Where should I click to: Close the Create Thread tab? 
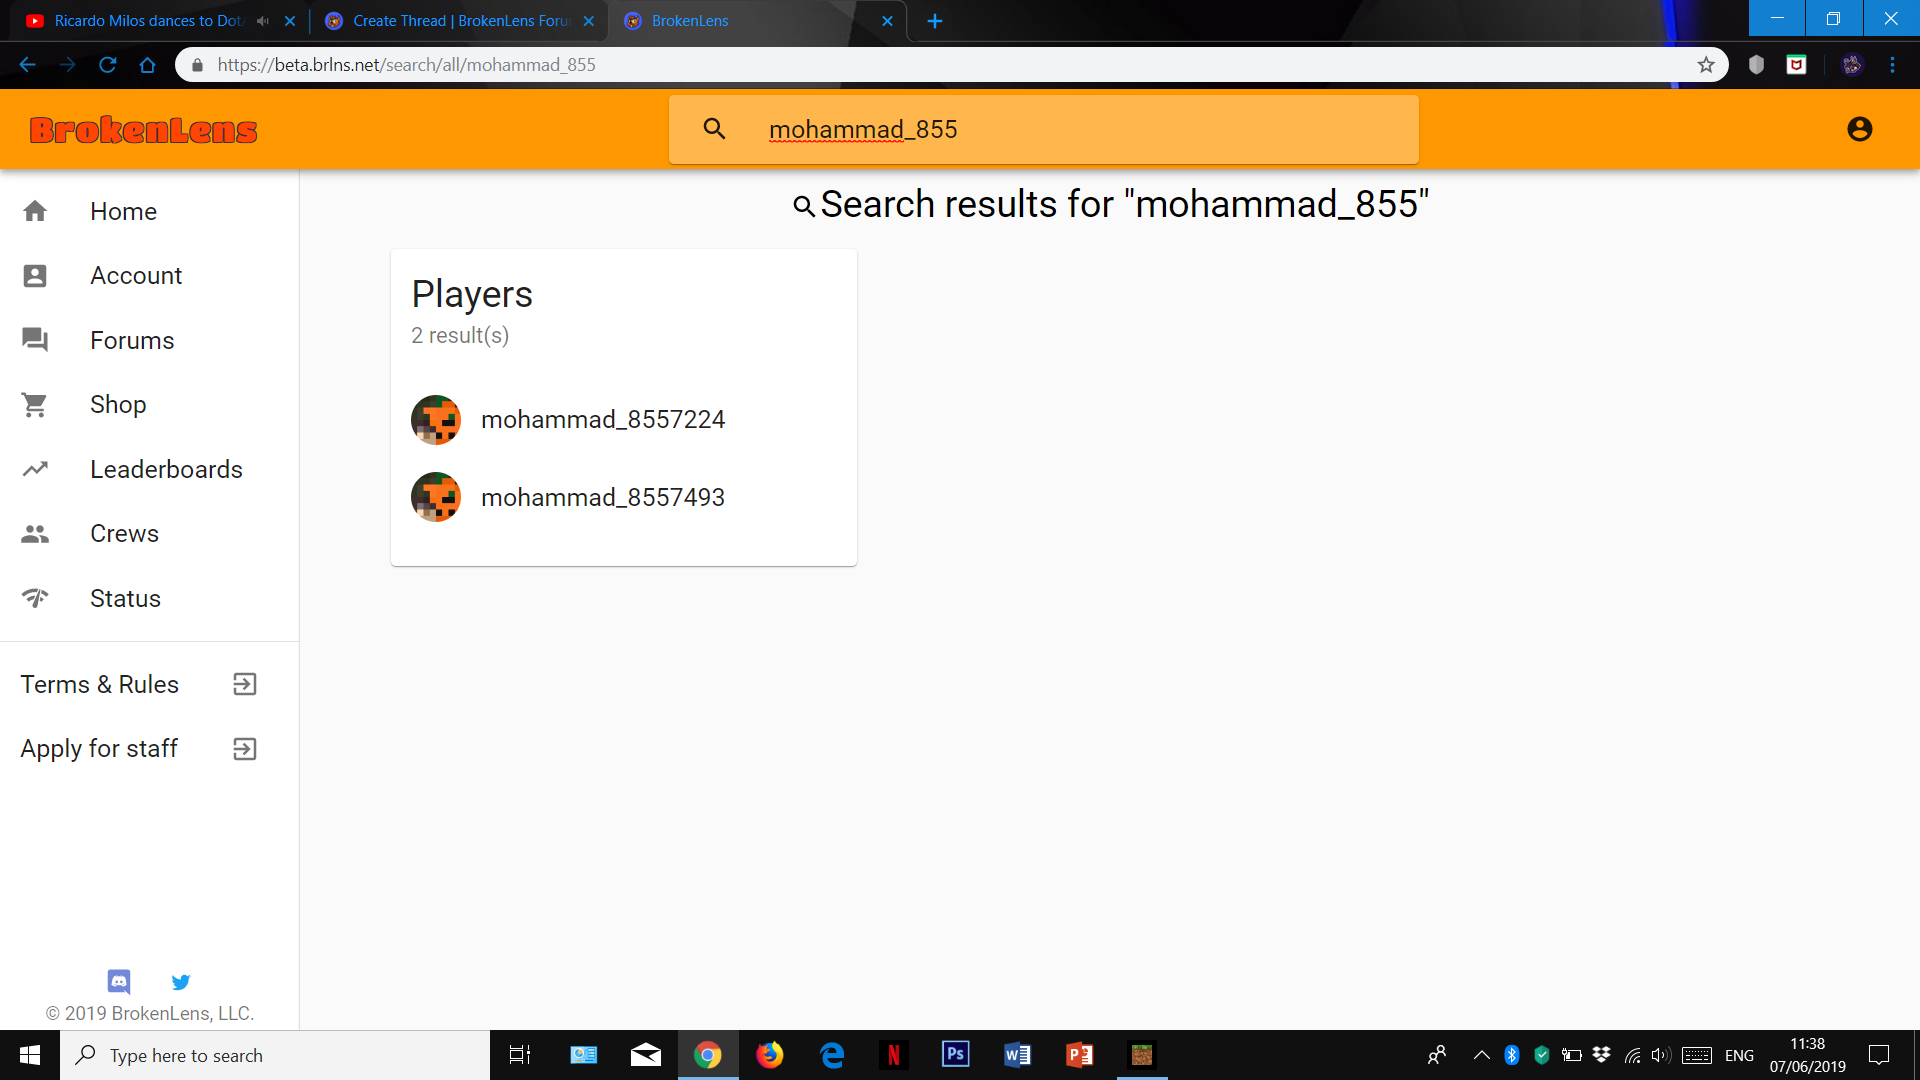click(589, 20)
